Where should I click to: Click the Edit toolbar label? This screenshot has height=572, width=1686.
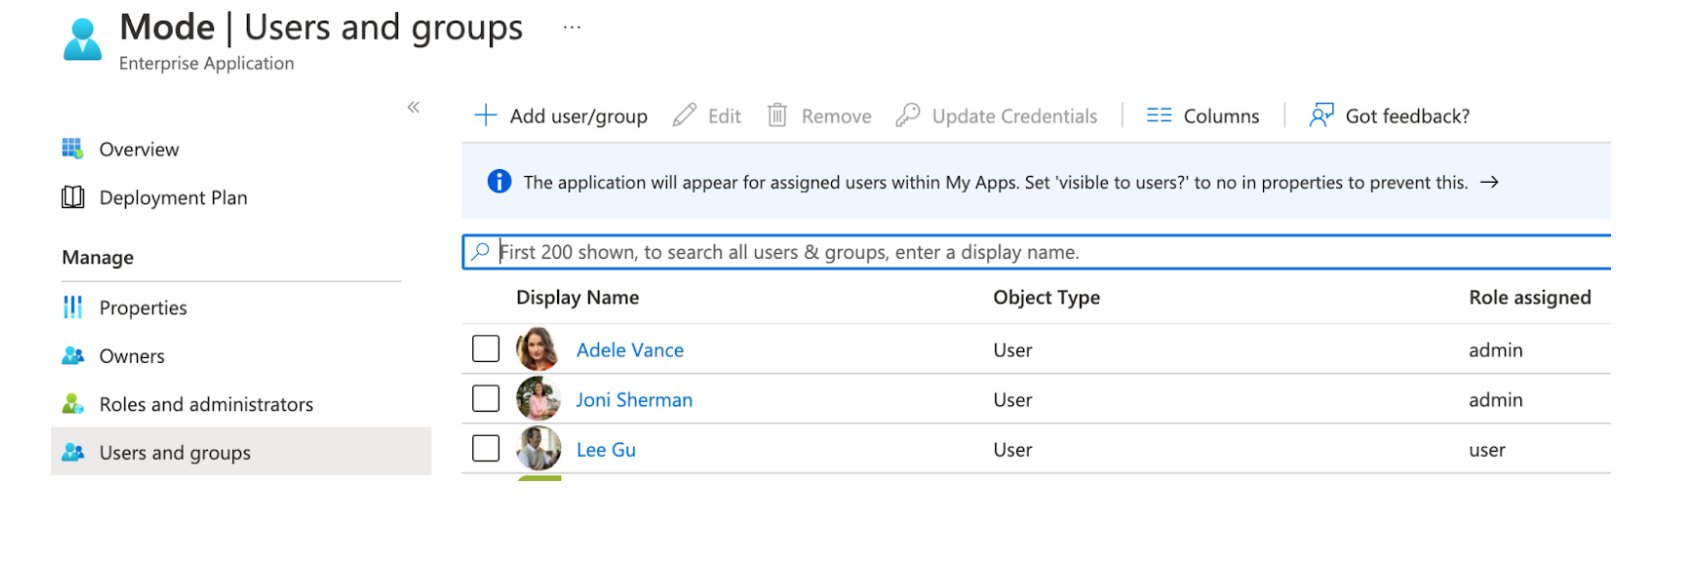click(724, 116)
